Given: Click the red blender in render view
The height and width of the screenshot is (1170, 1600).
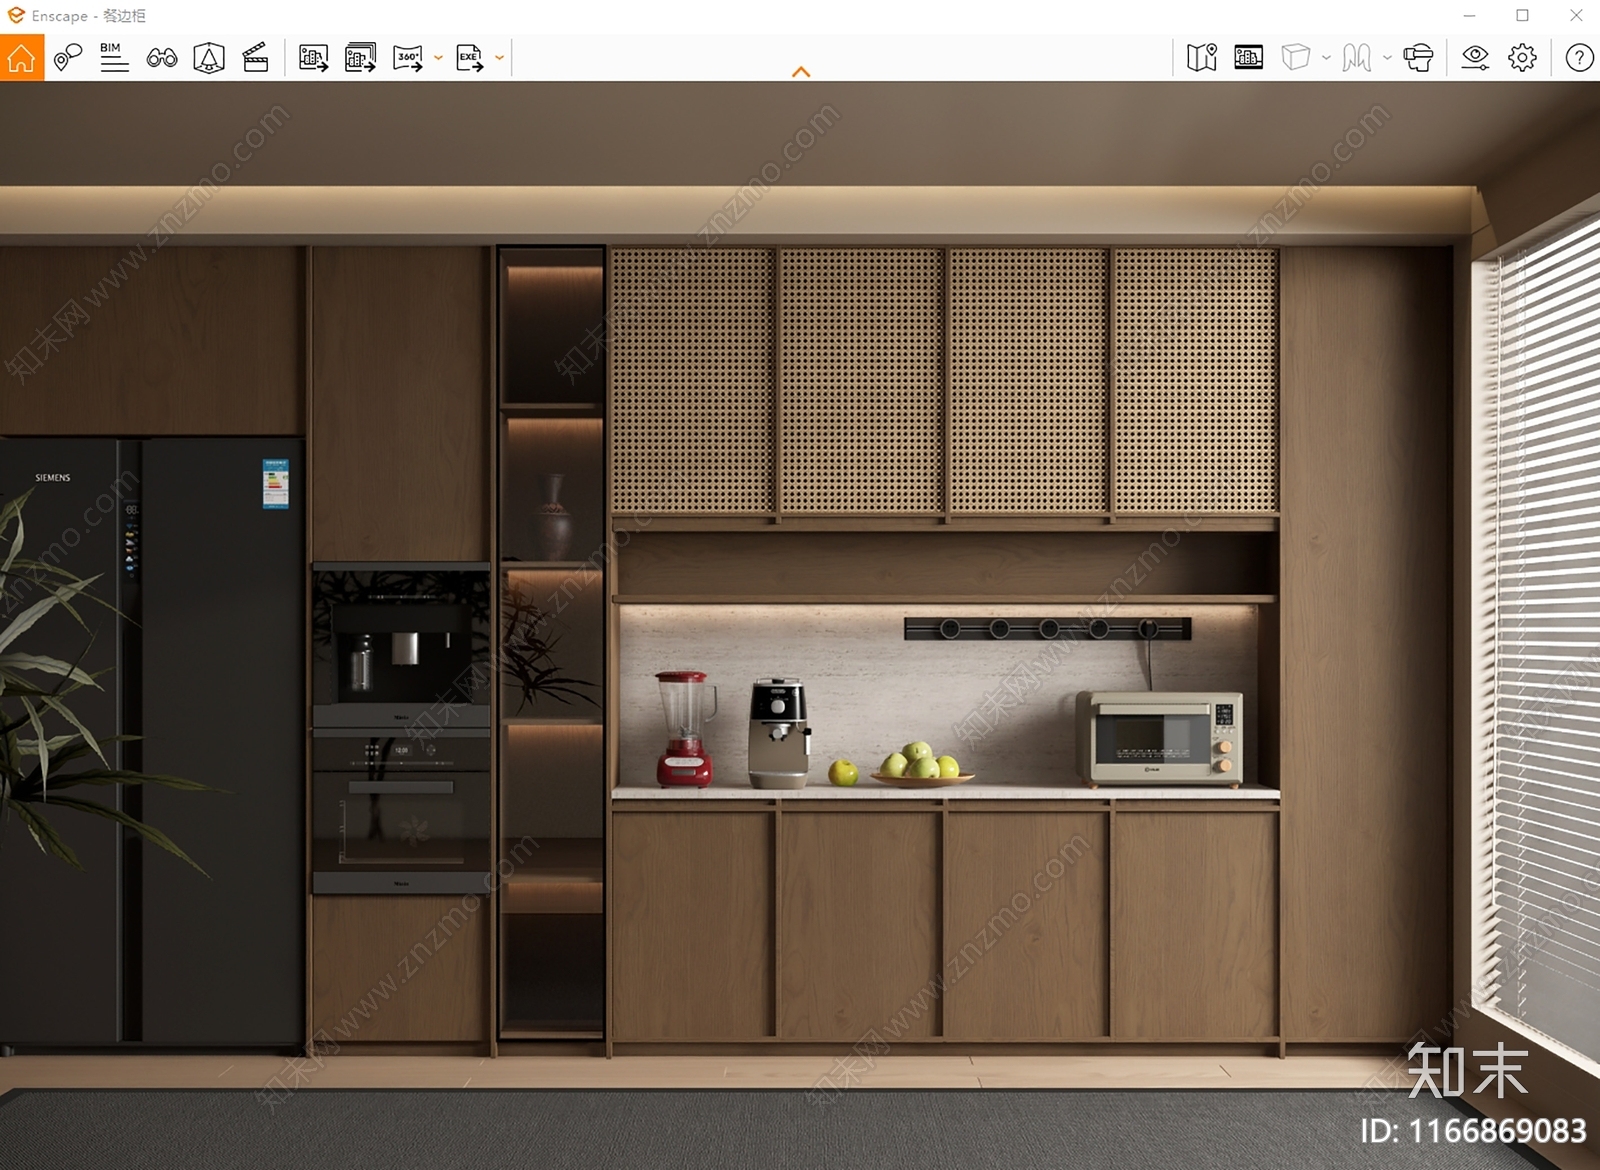Looking at the screenshot, I should click(685, 729).
